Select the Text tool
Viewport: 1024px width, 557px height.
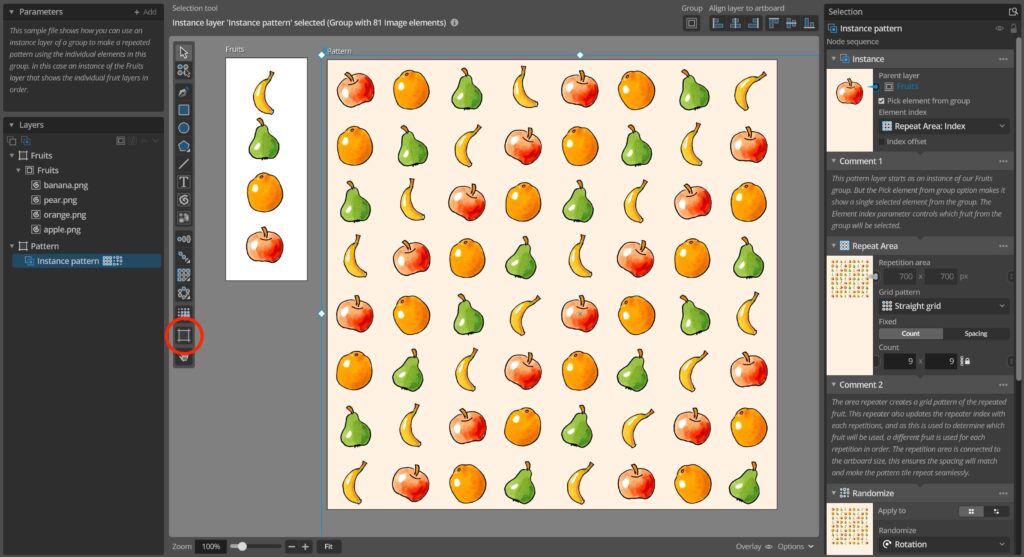184,182
